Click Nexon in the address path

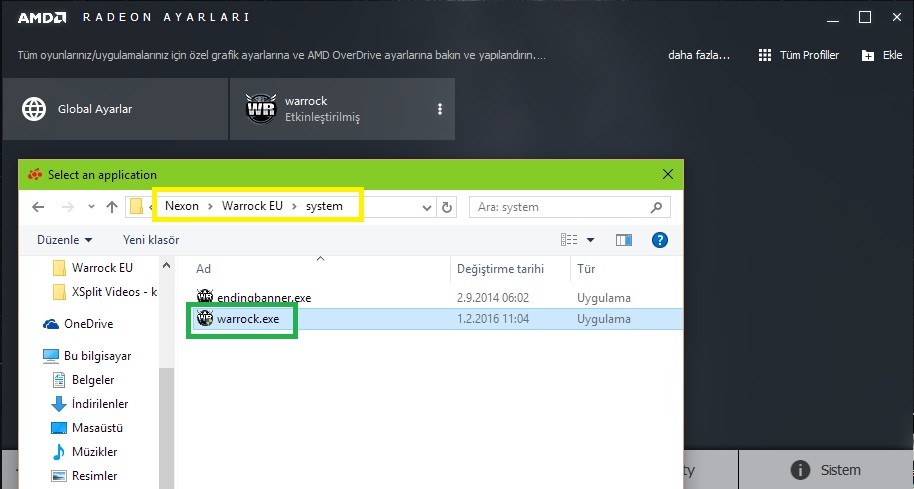[x=182, y=206]
